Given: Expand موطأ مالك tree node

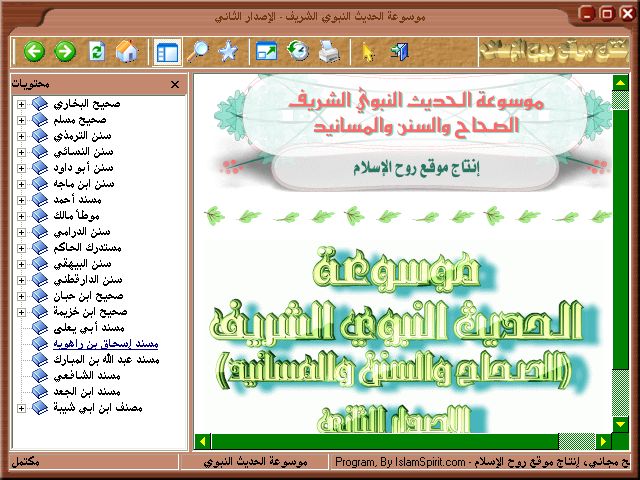Looking at the screenshot, I should pyautogui.click(x=21, y=216).
